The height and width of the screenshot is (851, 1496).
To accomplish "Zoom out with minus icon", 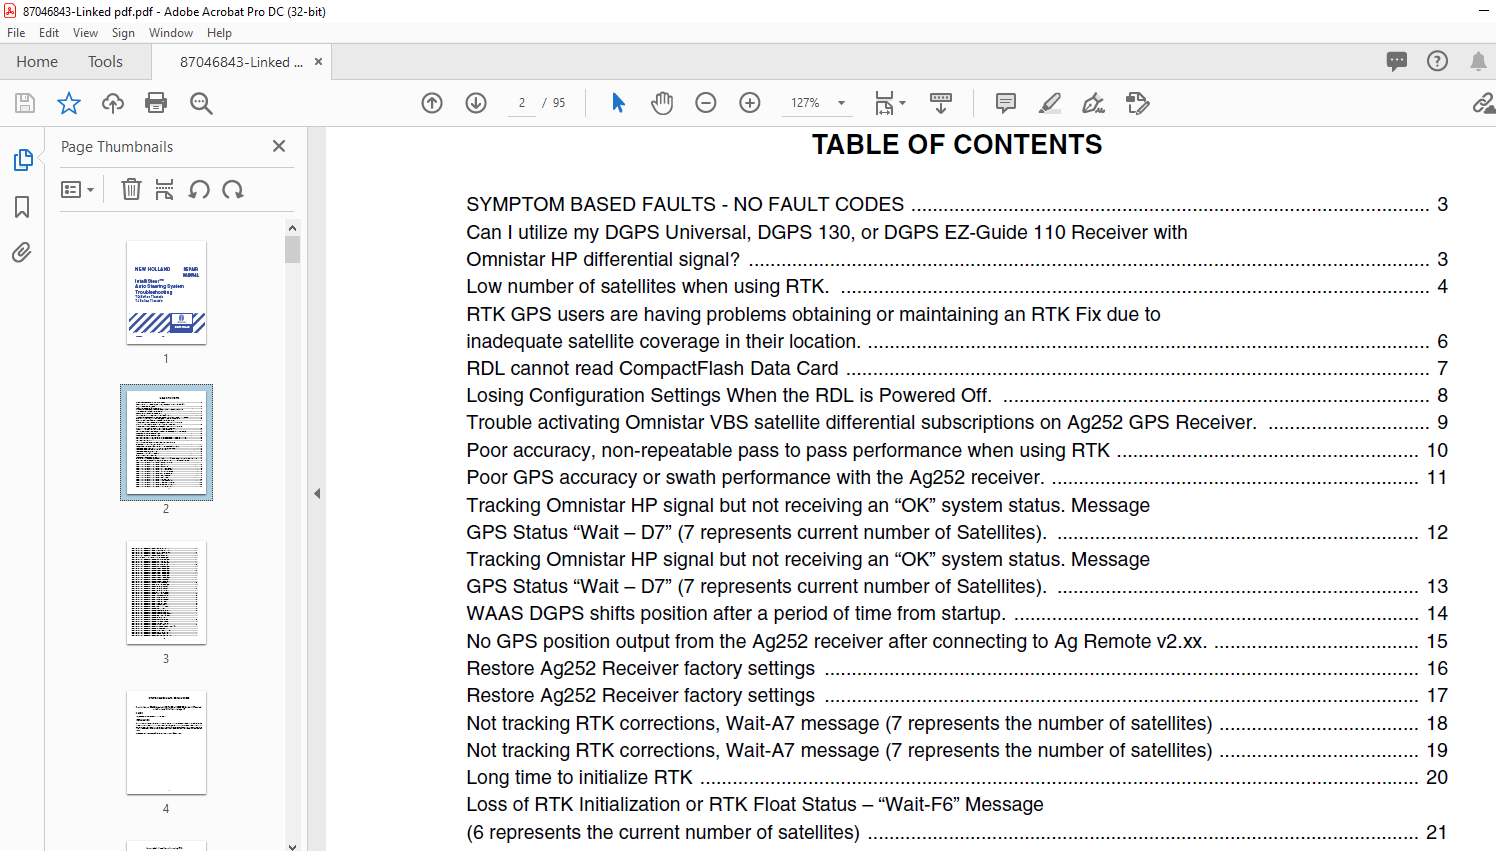I will pos(706,103).
